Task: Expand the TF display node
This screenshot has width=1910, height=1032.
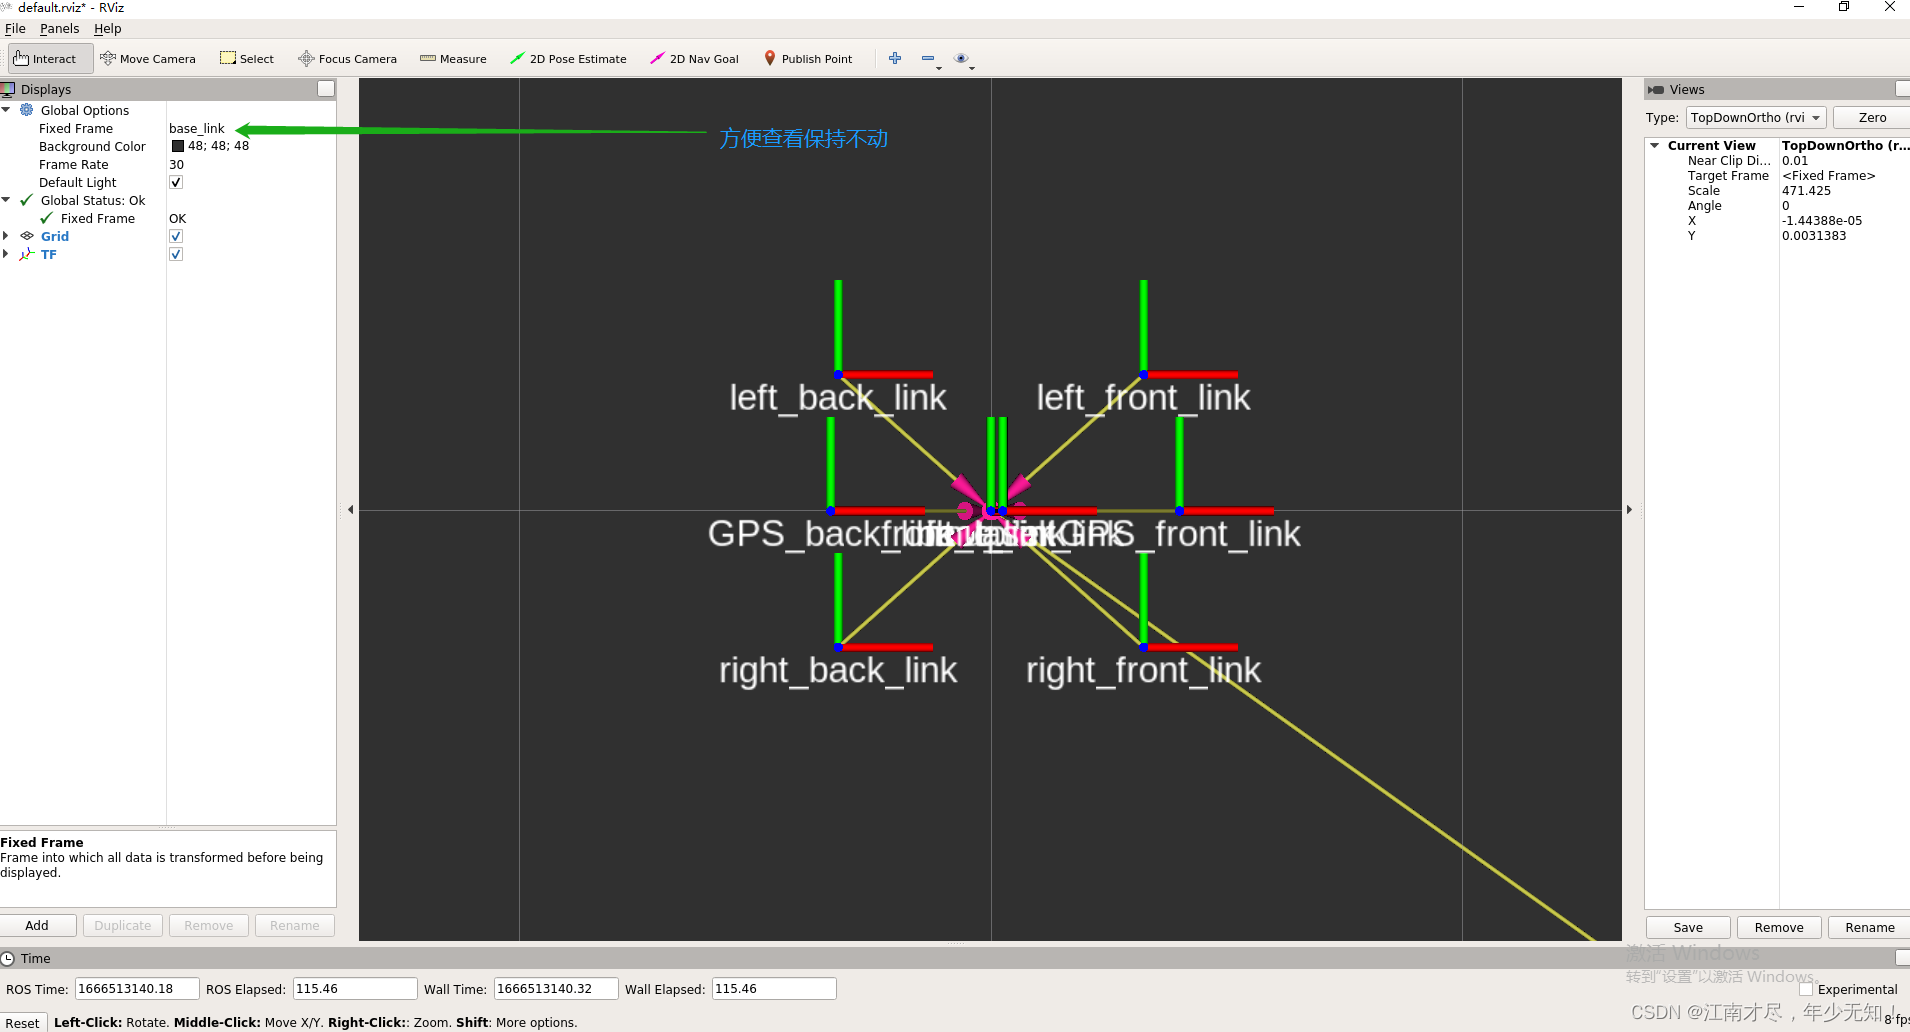Action: tap(6, 254)
